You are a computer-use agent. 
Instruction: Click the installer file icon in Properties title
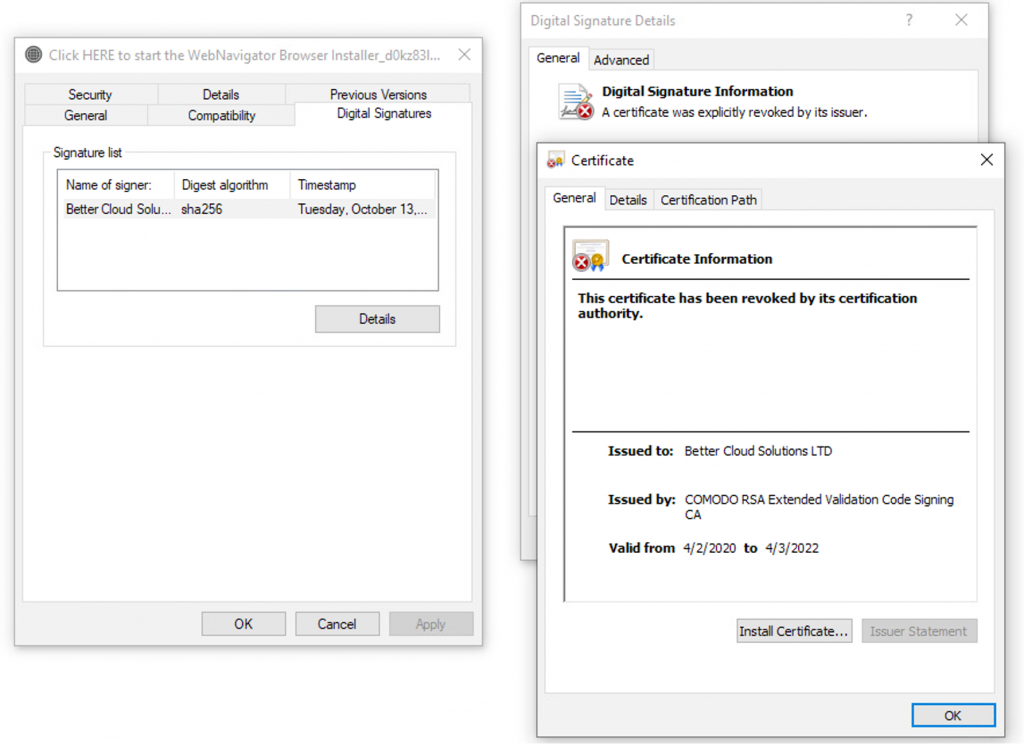point(34,55)
